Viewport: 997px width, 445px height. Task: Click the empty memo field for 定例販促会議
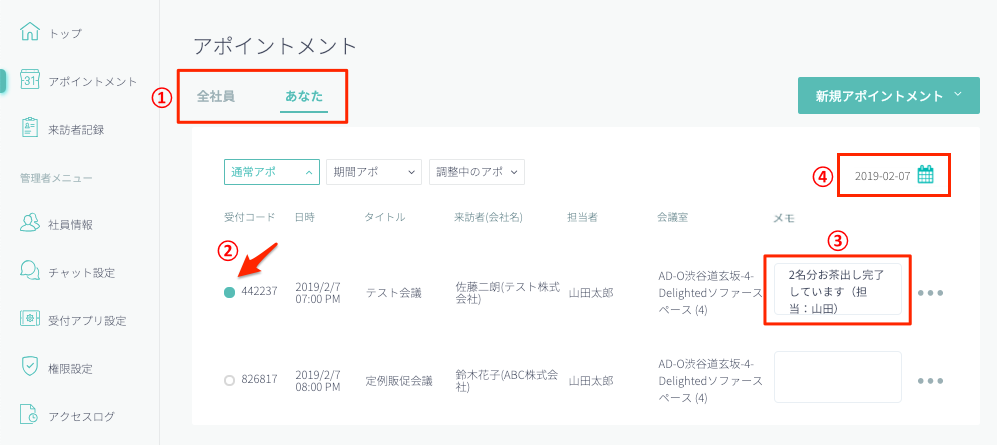pyautogui.click(x=837, y=378)
